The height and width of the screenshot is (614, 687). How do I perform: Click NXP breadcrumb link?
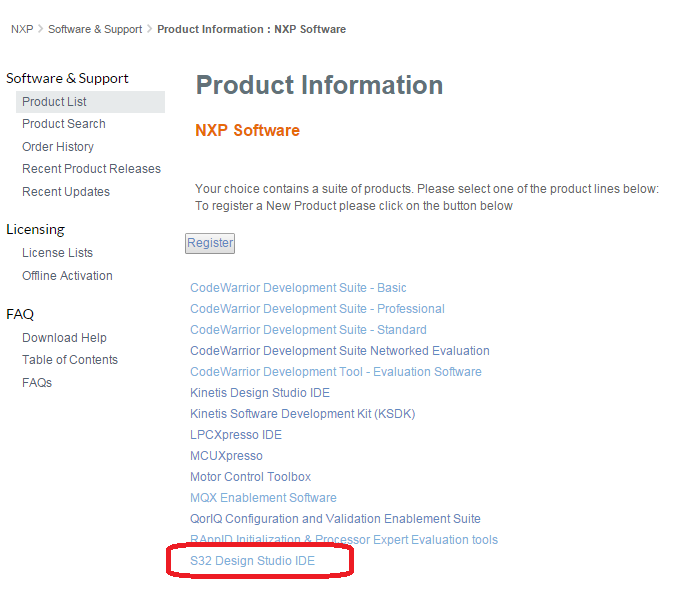[x=22, y=29]
